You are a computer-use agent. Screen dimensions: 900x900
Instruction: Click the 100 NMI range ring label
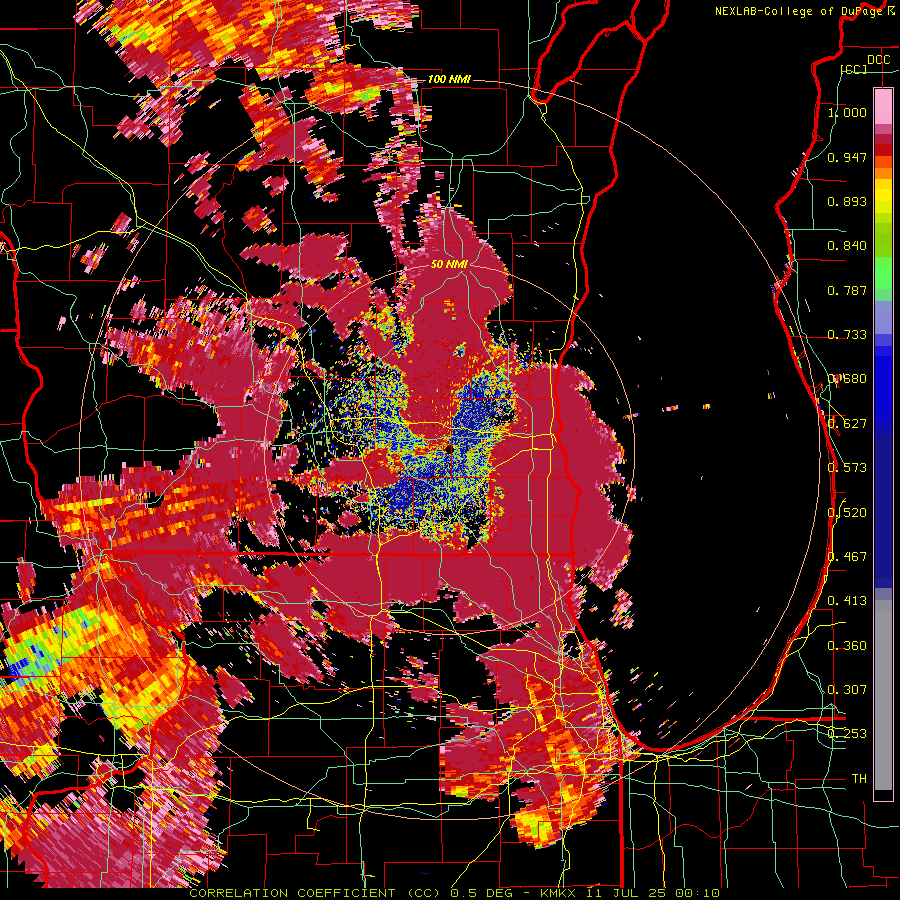[449, 79]
